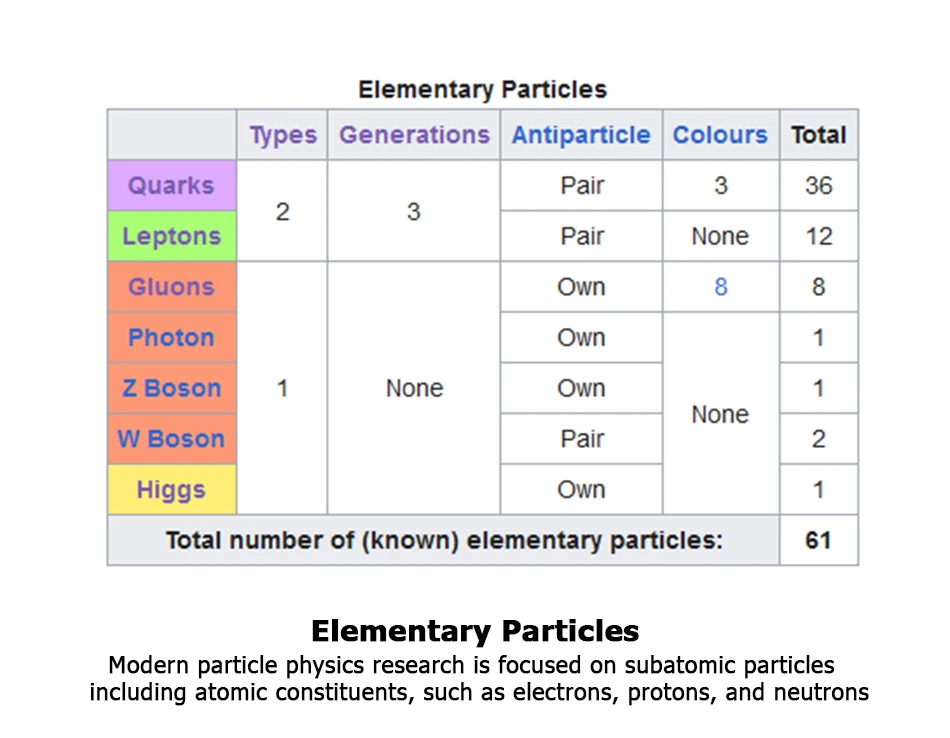The height and width of the screenshot is (738, 950).
Task: Select the grand total 61 cell
Action: click(818, 541)
